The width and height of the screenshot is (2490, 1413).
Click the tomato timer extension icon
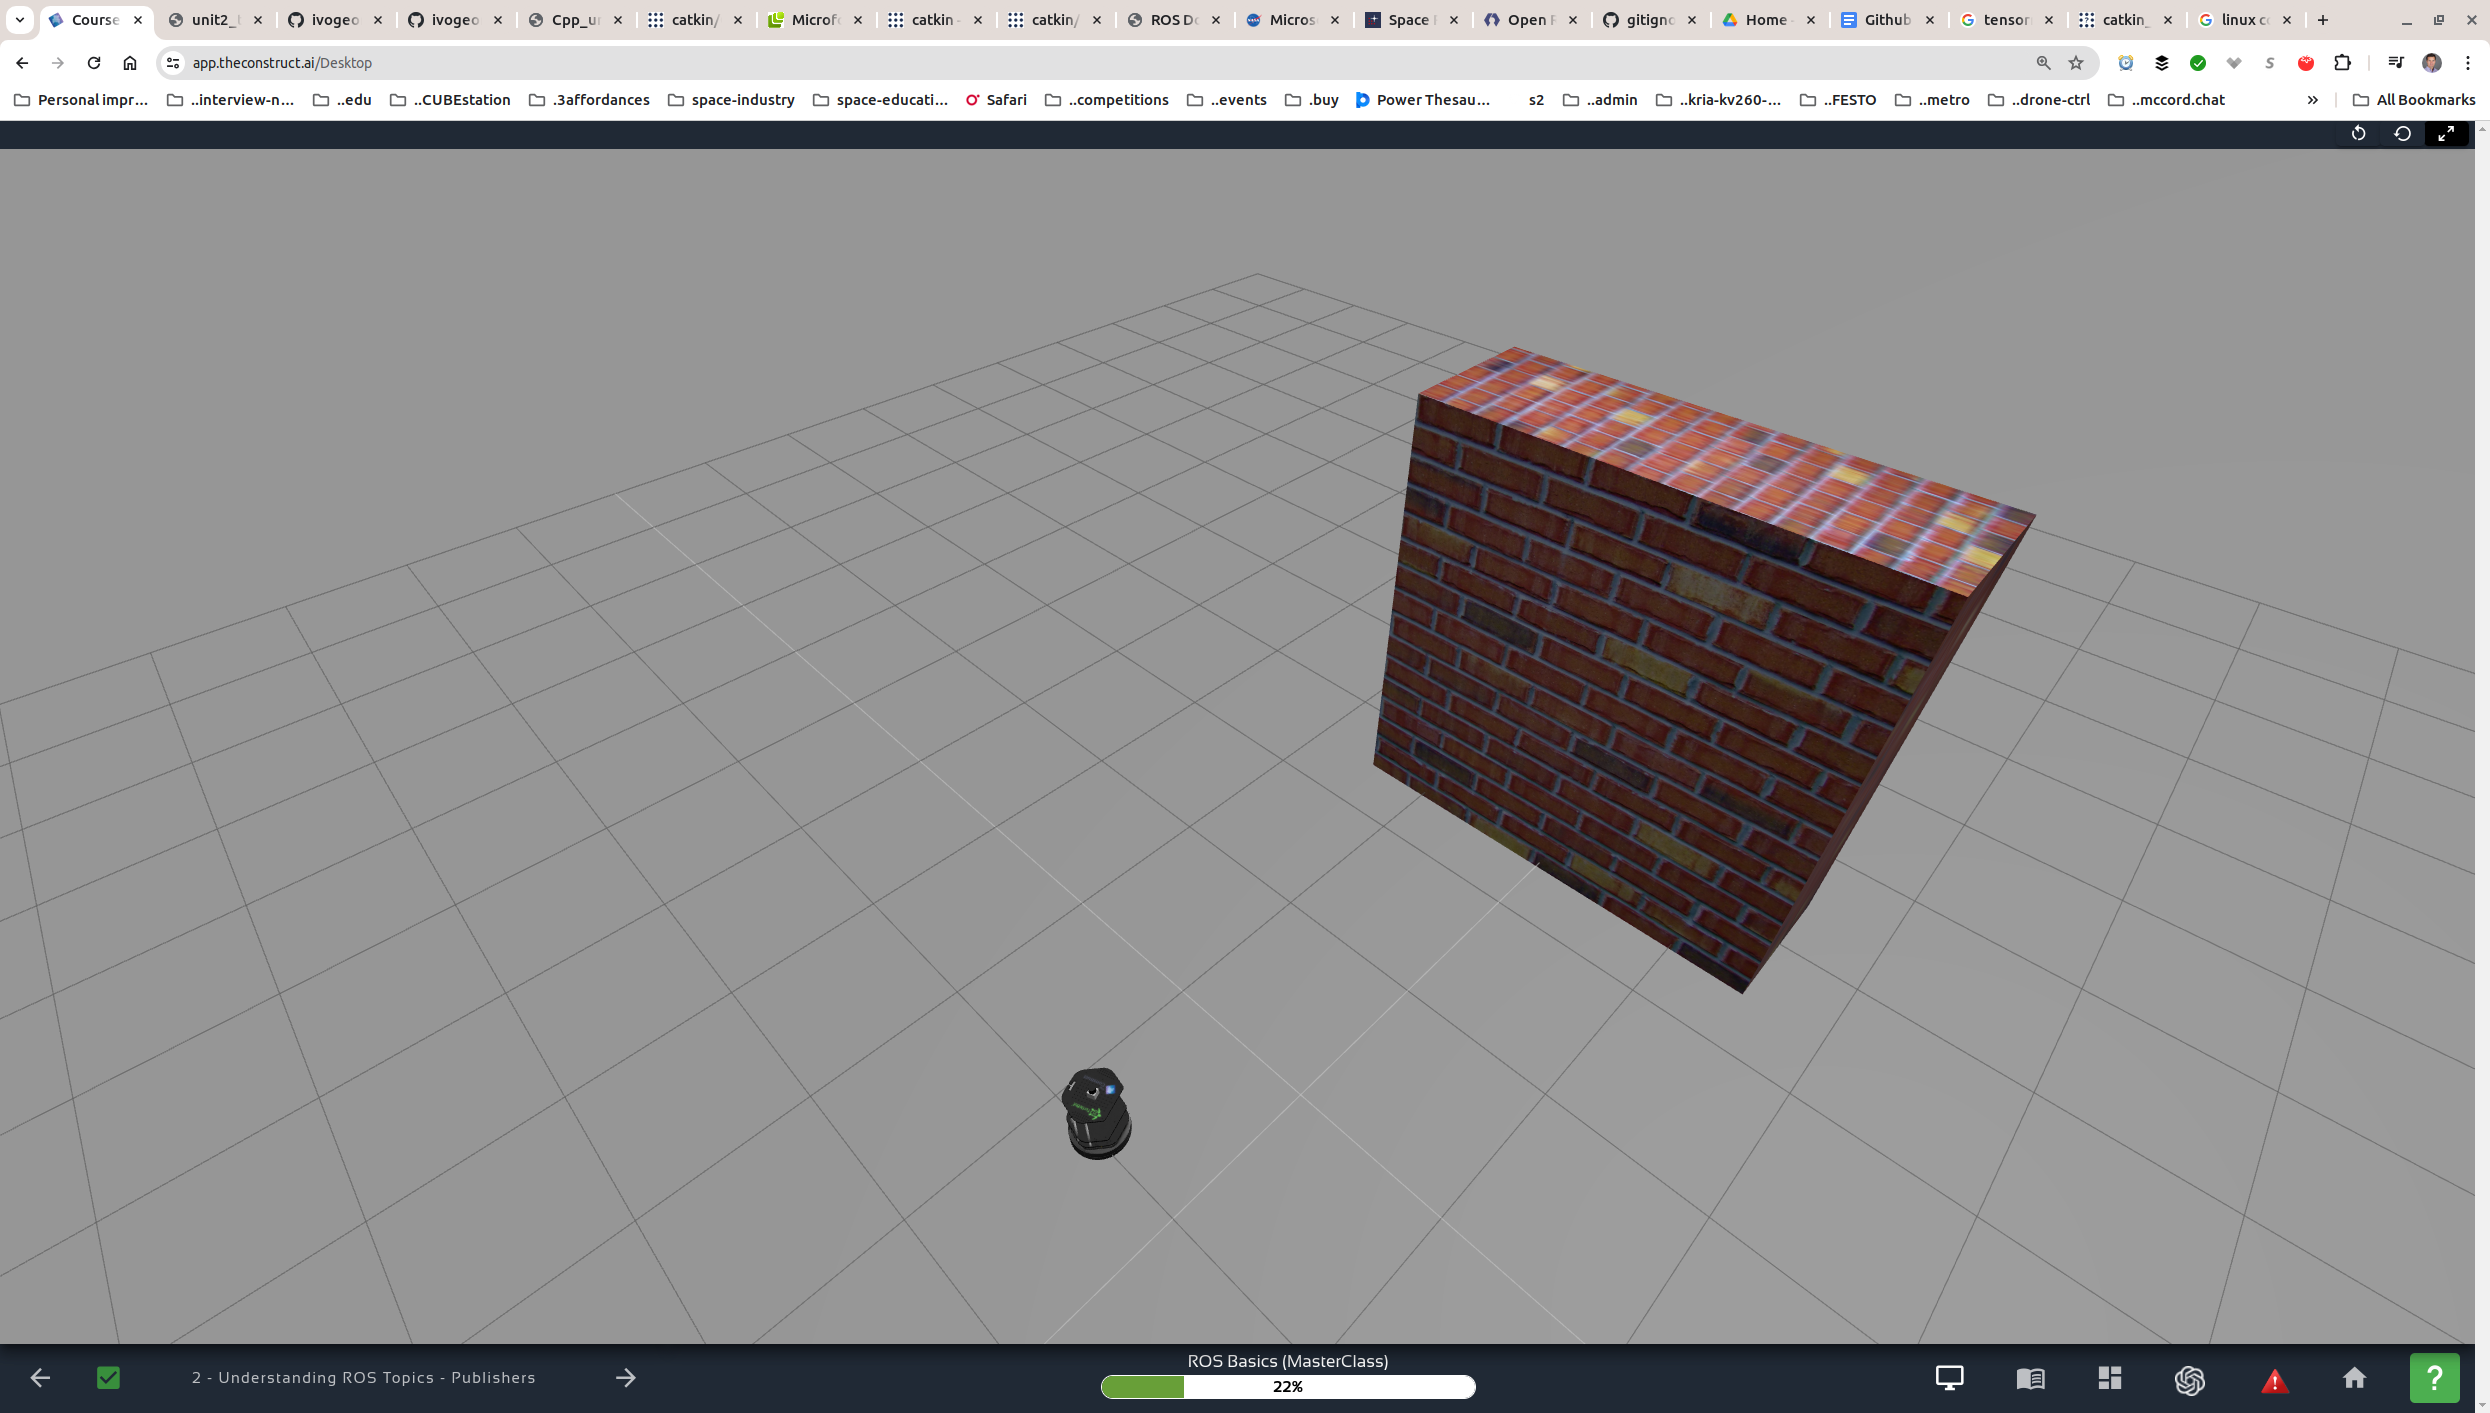[2306, 63]
